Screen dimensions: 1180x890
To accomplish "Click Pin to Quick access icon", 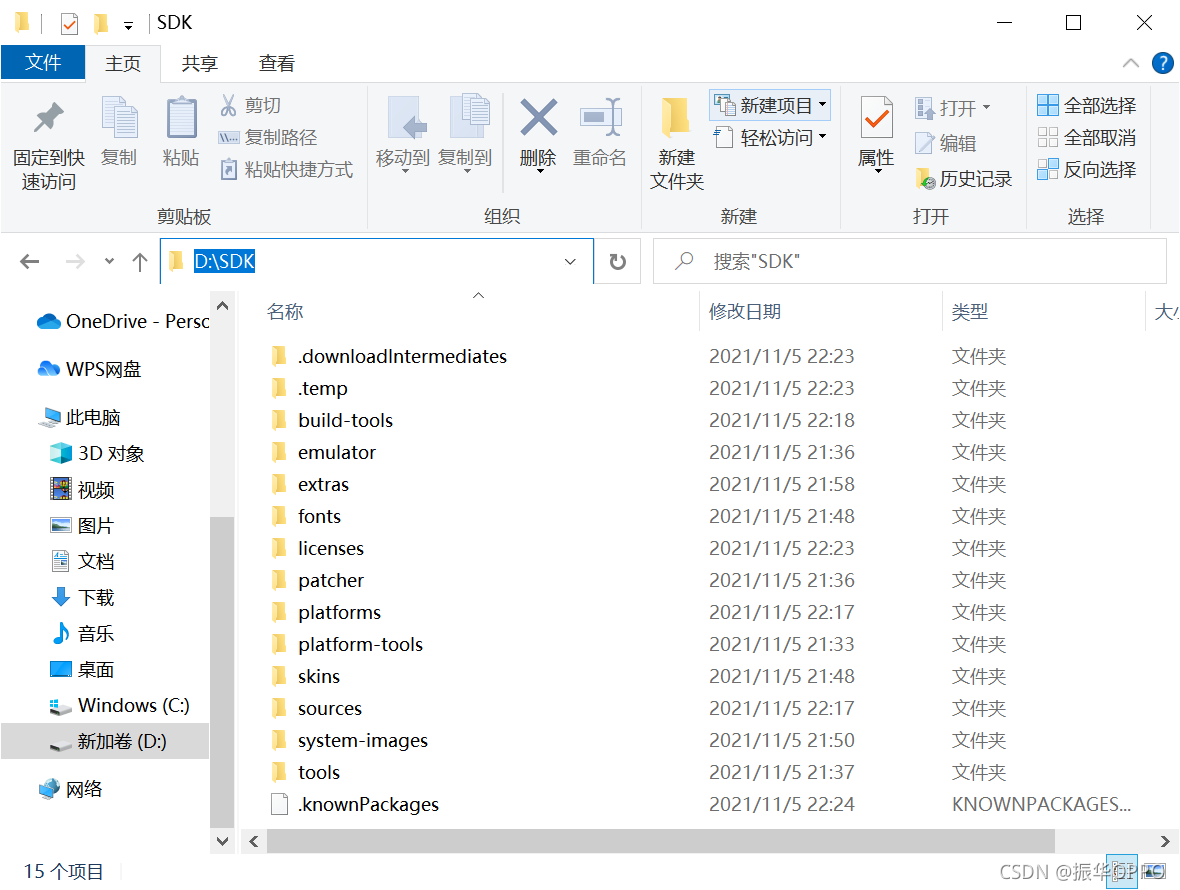I will pyautogui.click(x=49, y=117).
